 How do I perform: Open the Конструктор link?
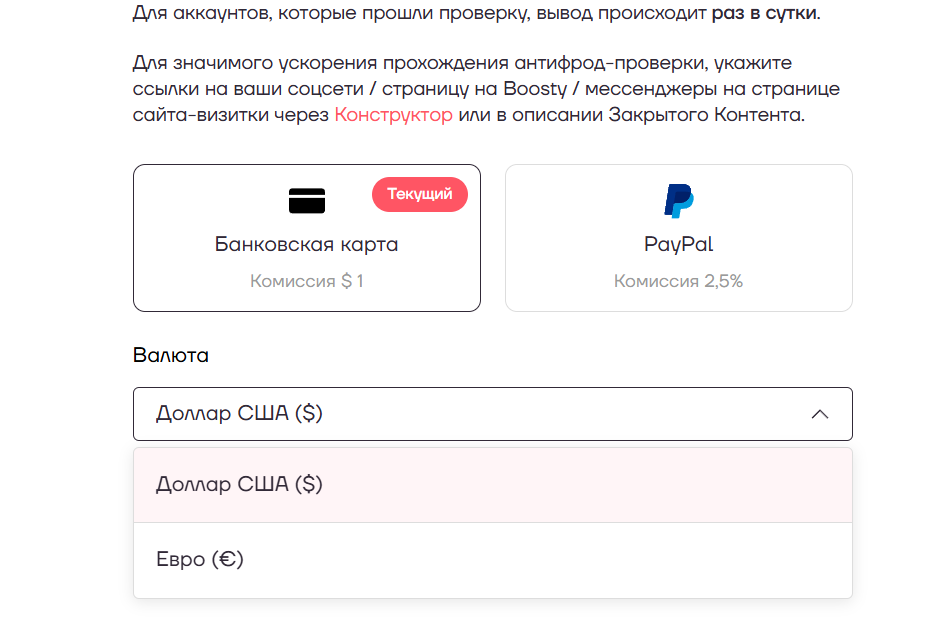[393, 114]
